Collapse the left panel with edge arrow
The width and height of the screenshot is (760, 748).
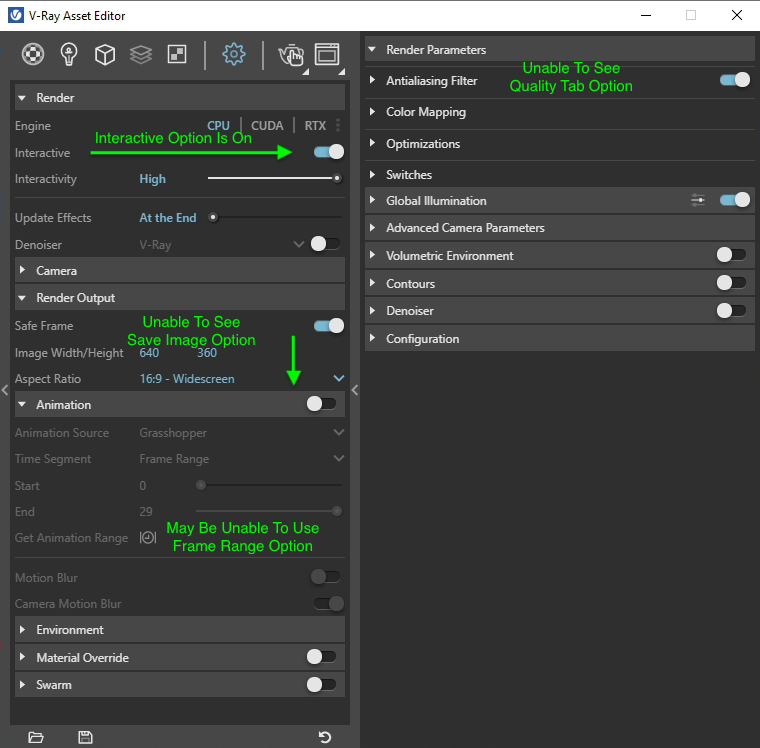[x=5, y=390]
